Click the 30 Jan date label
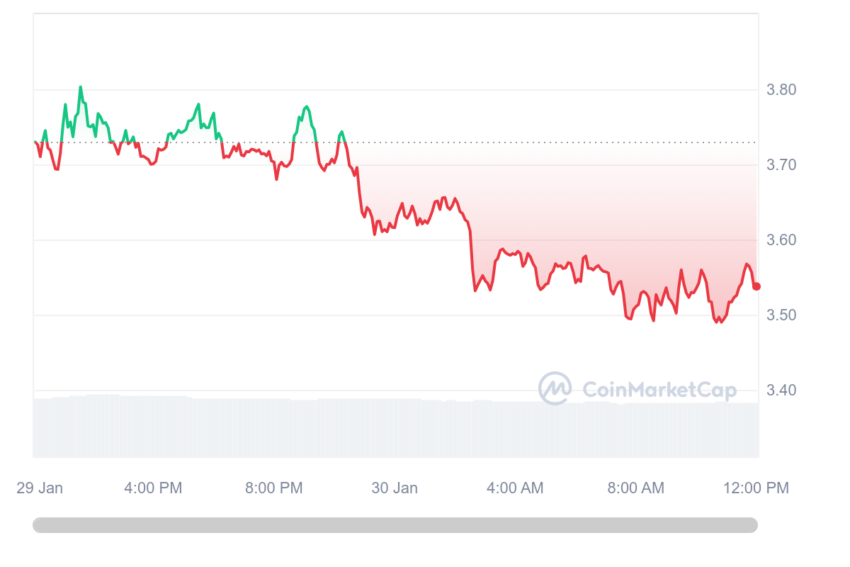Viewport: 850px width, 567px height. [394, 488]
